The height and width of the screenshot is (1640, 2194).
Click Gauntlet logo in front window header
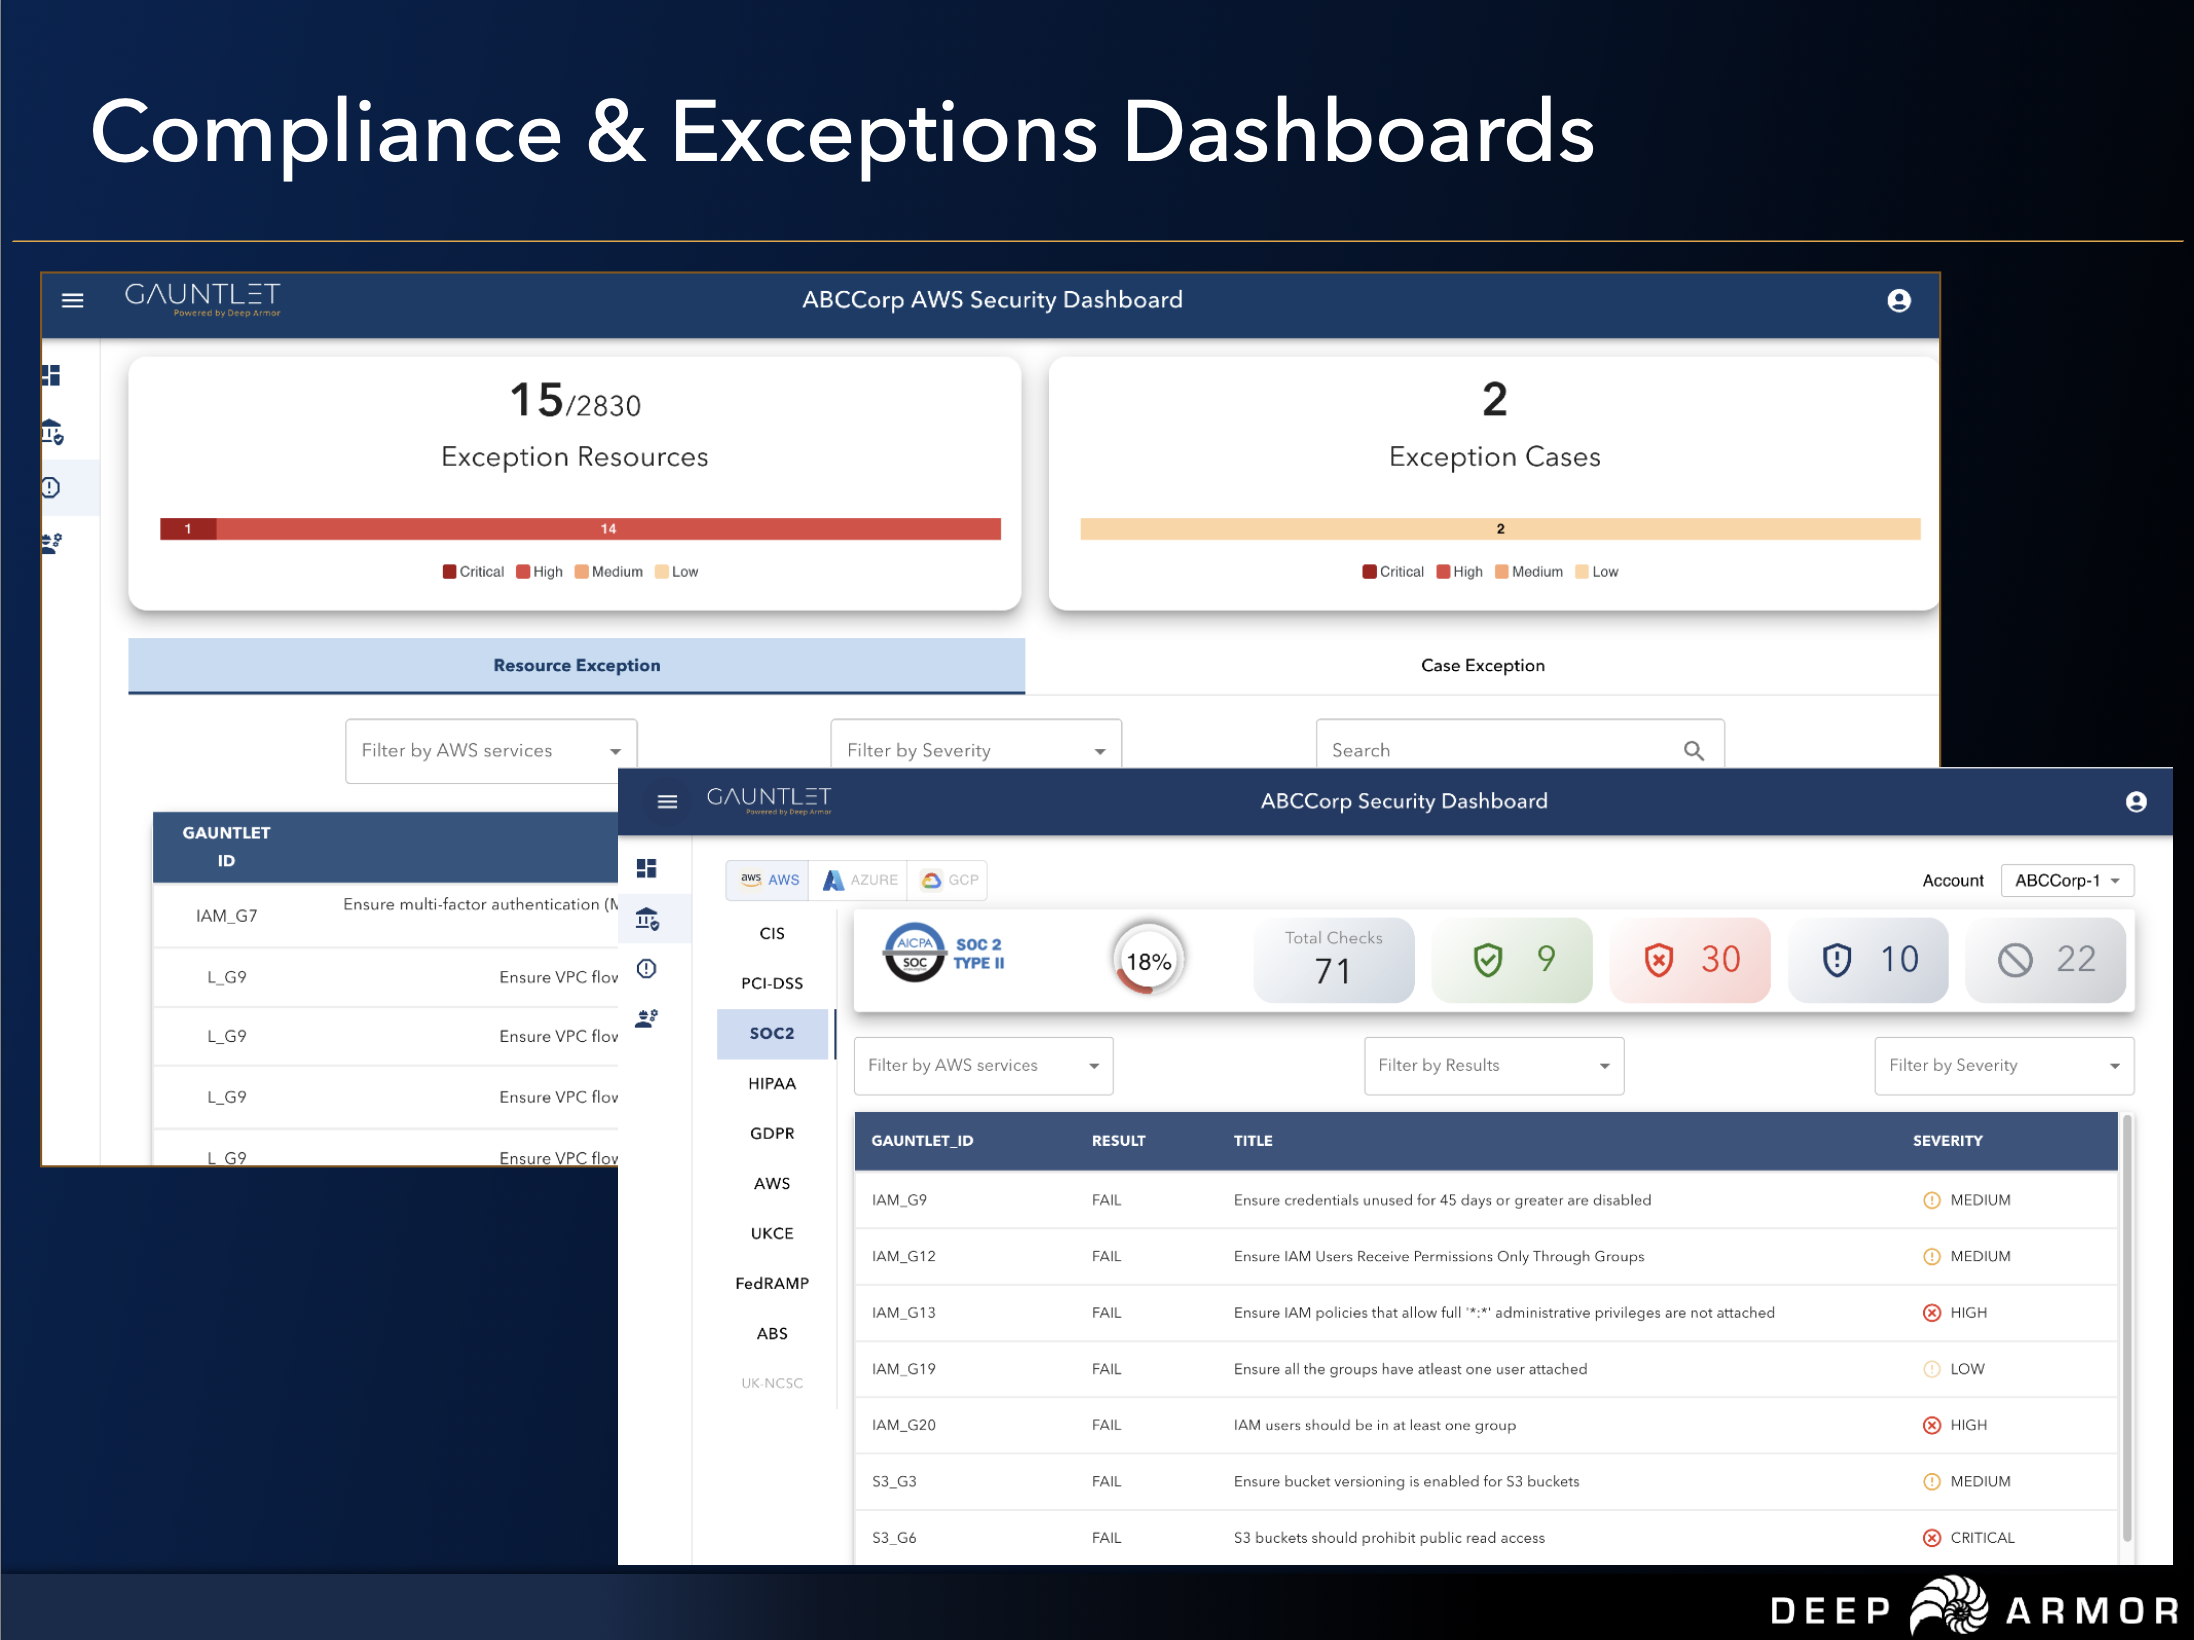(x=769, y=800)
